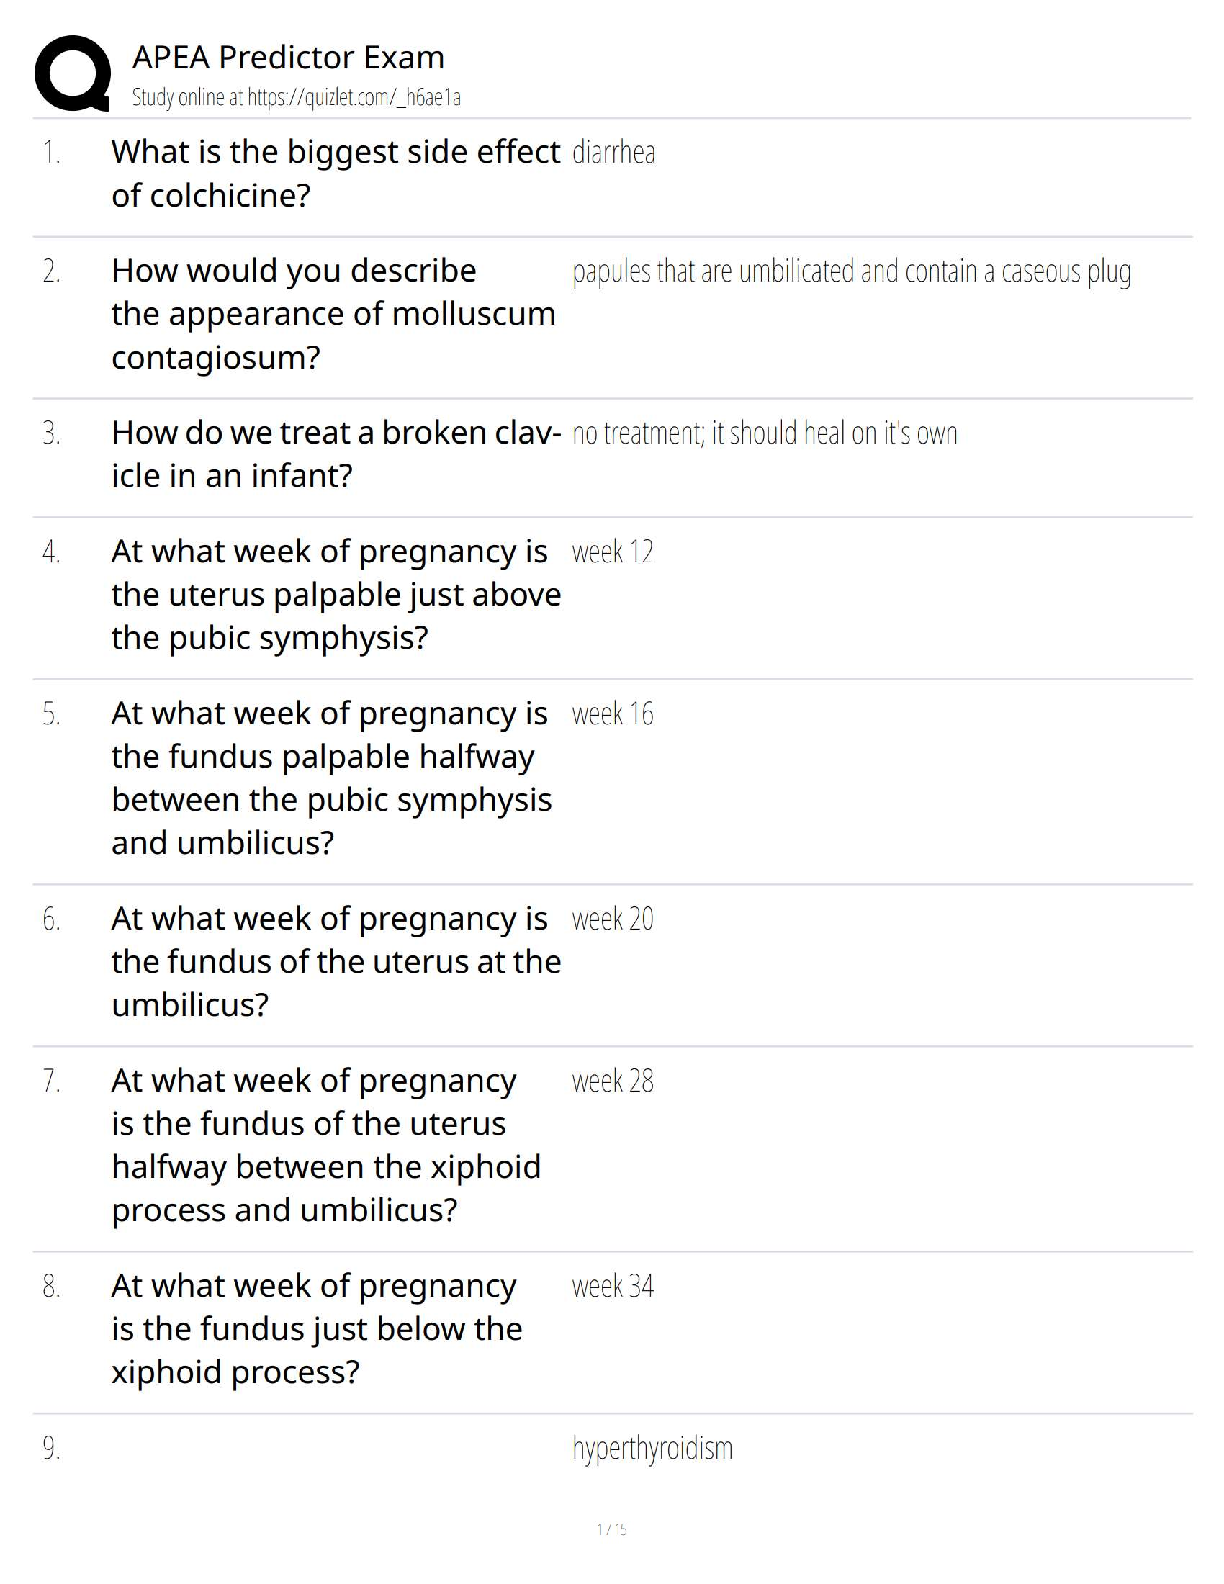Select the fundus at umbilicus question

[x=335, y=962]
